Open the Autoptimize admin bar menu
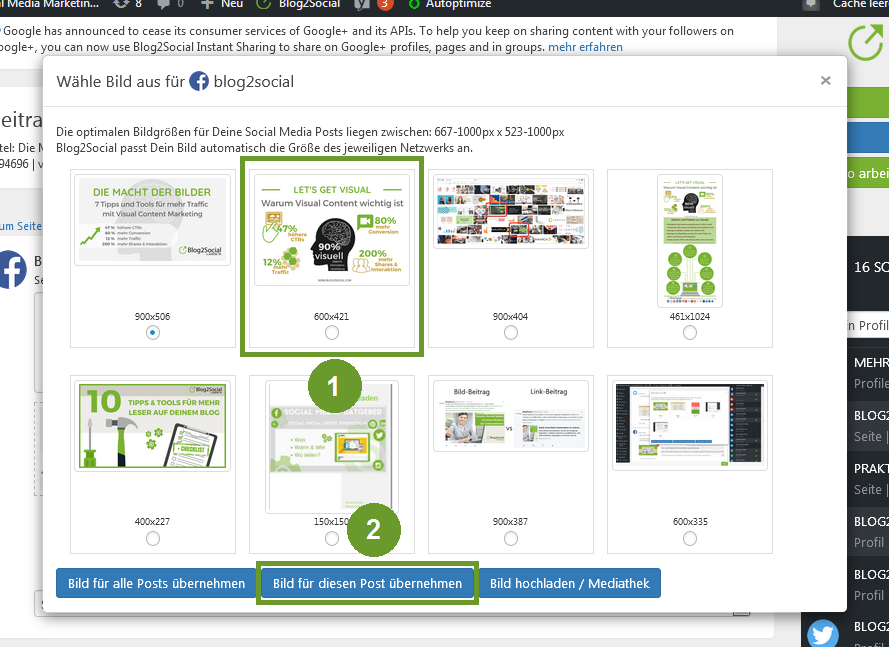Screen dimensions: 889x647 coord(450,4)
